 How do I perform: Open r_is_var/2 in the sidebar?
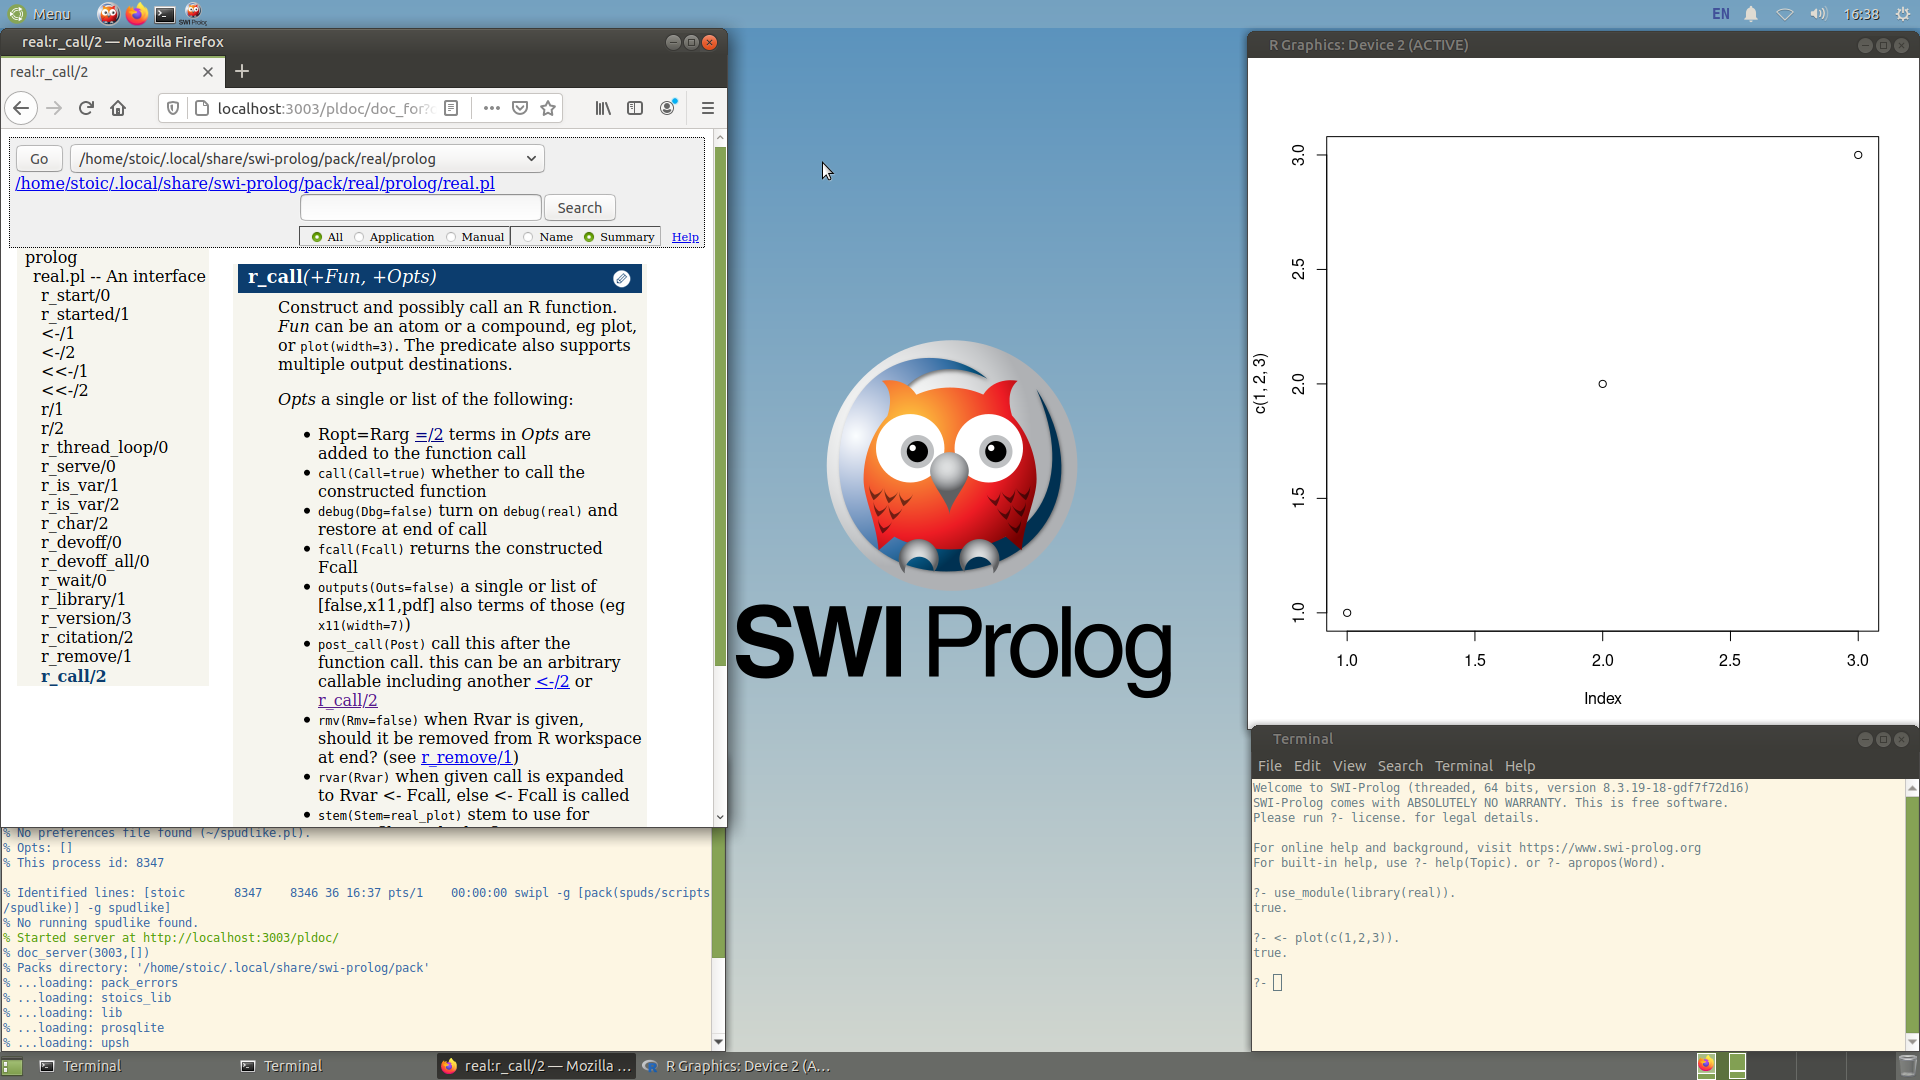tap(80, 504)
